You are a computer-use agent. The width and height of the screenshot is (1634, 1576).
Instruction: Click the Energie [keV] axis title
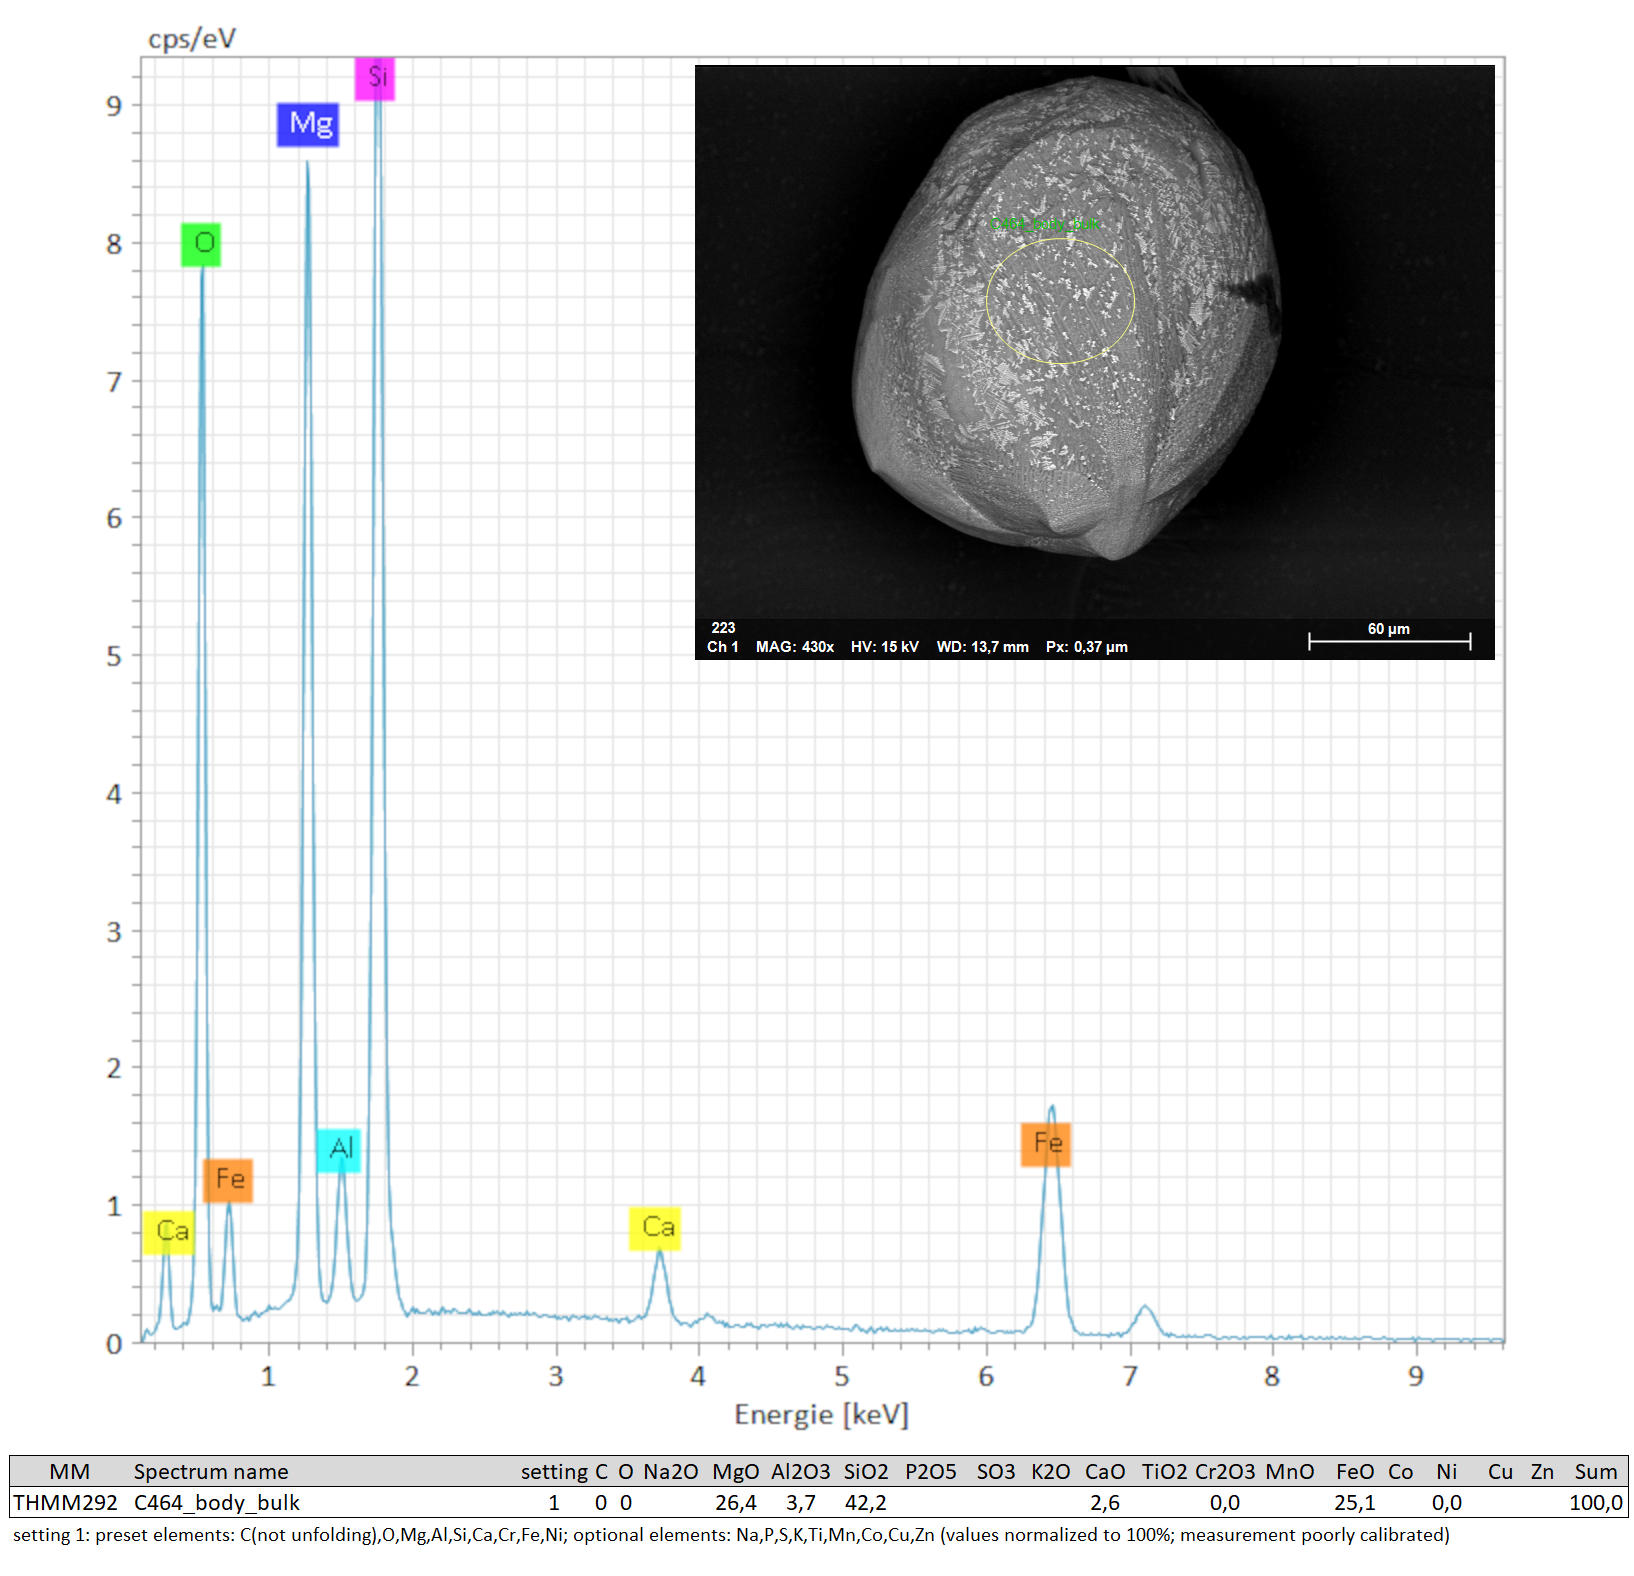(x=821, y=1414)
